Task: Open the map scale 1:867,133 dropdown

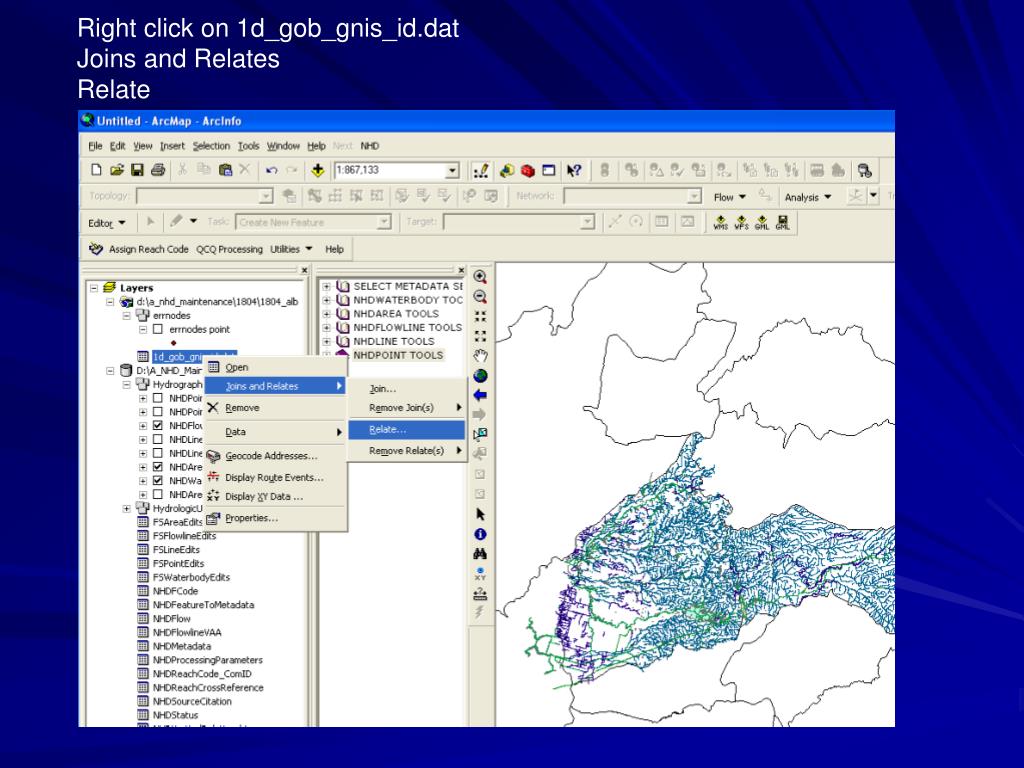Action: pos(452,170)
